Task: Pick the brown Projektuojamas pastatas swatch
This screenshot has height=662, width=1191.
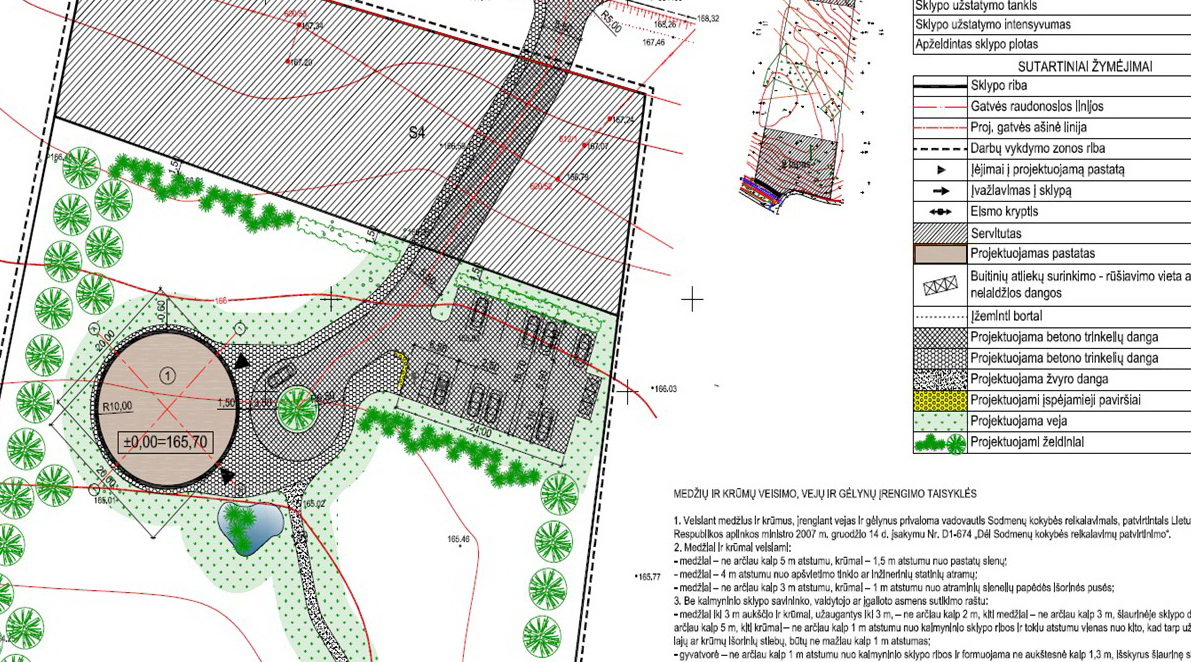Action: (940, 255)
